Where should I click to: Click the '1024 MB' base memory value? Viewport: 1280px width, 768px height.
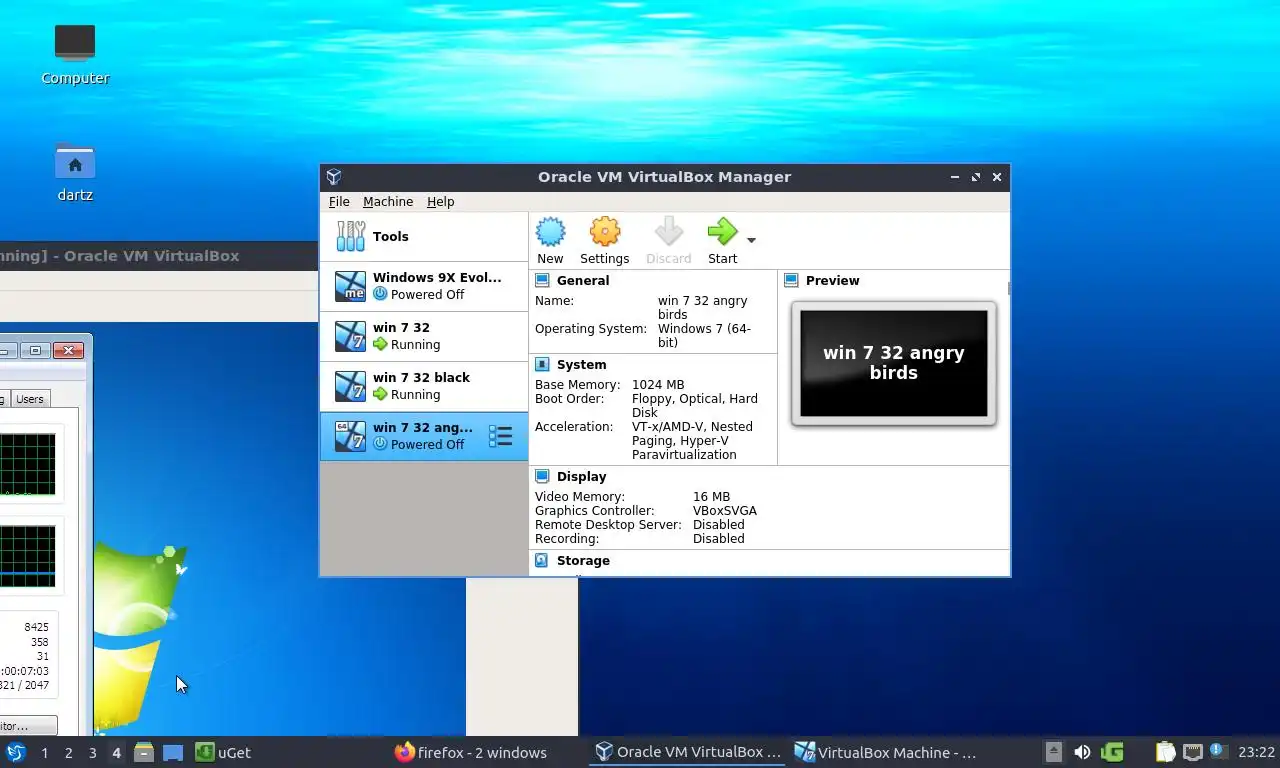coord(658,385)
